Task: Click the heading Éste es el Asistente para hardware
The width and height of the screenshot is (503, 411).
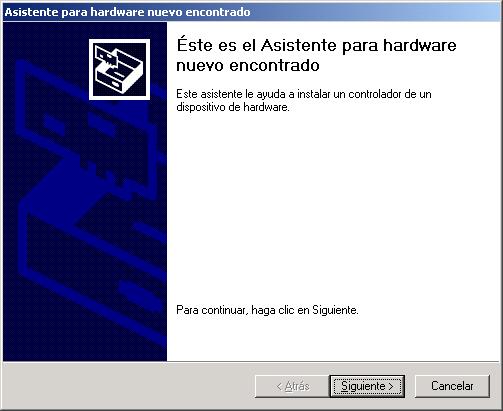Action: point(316,45)
